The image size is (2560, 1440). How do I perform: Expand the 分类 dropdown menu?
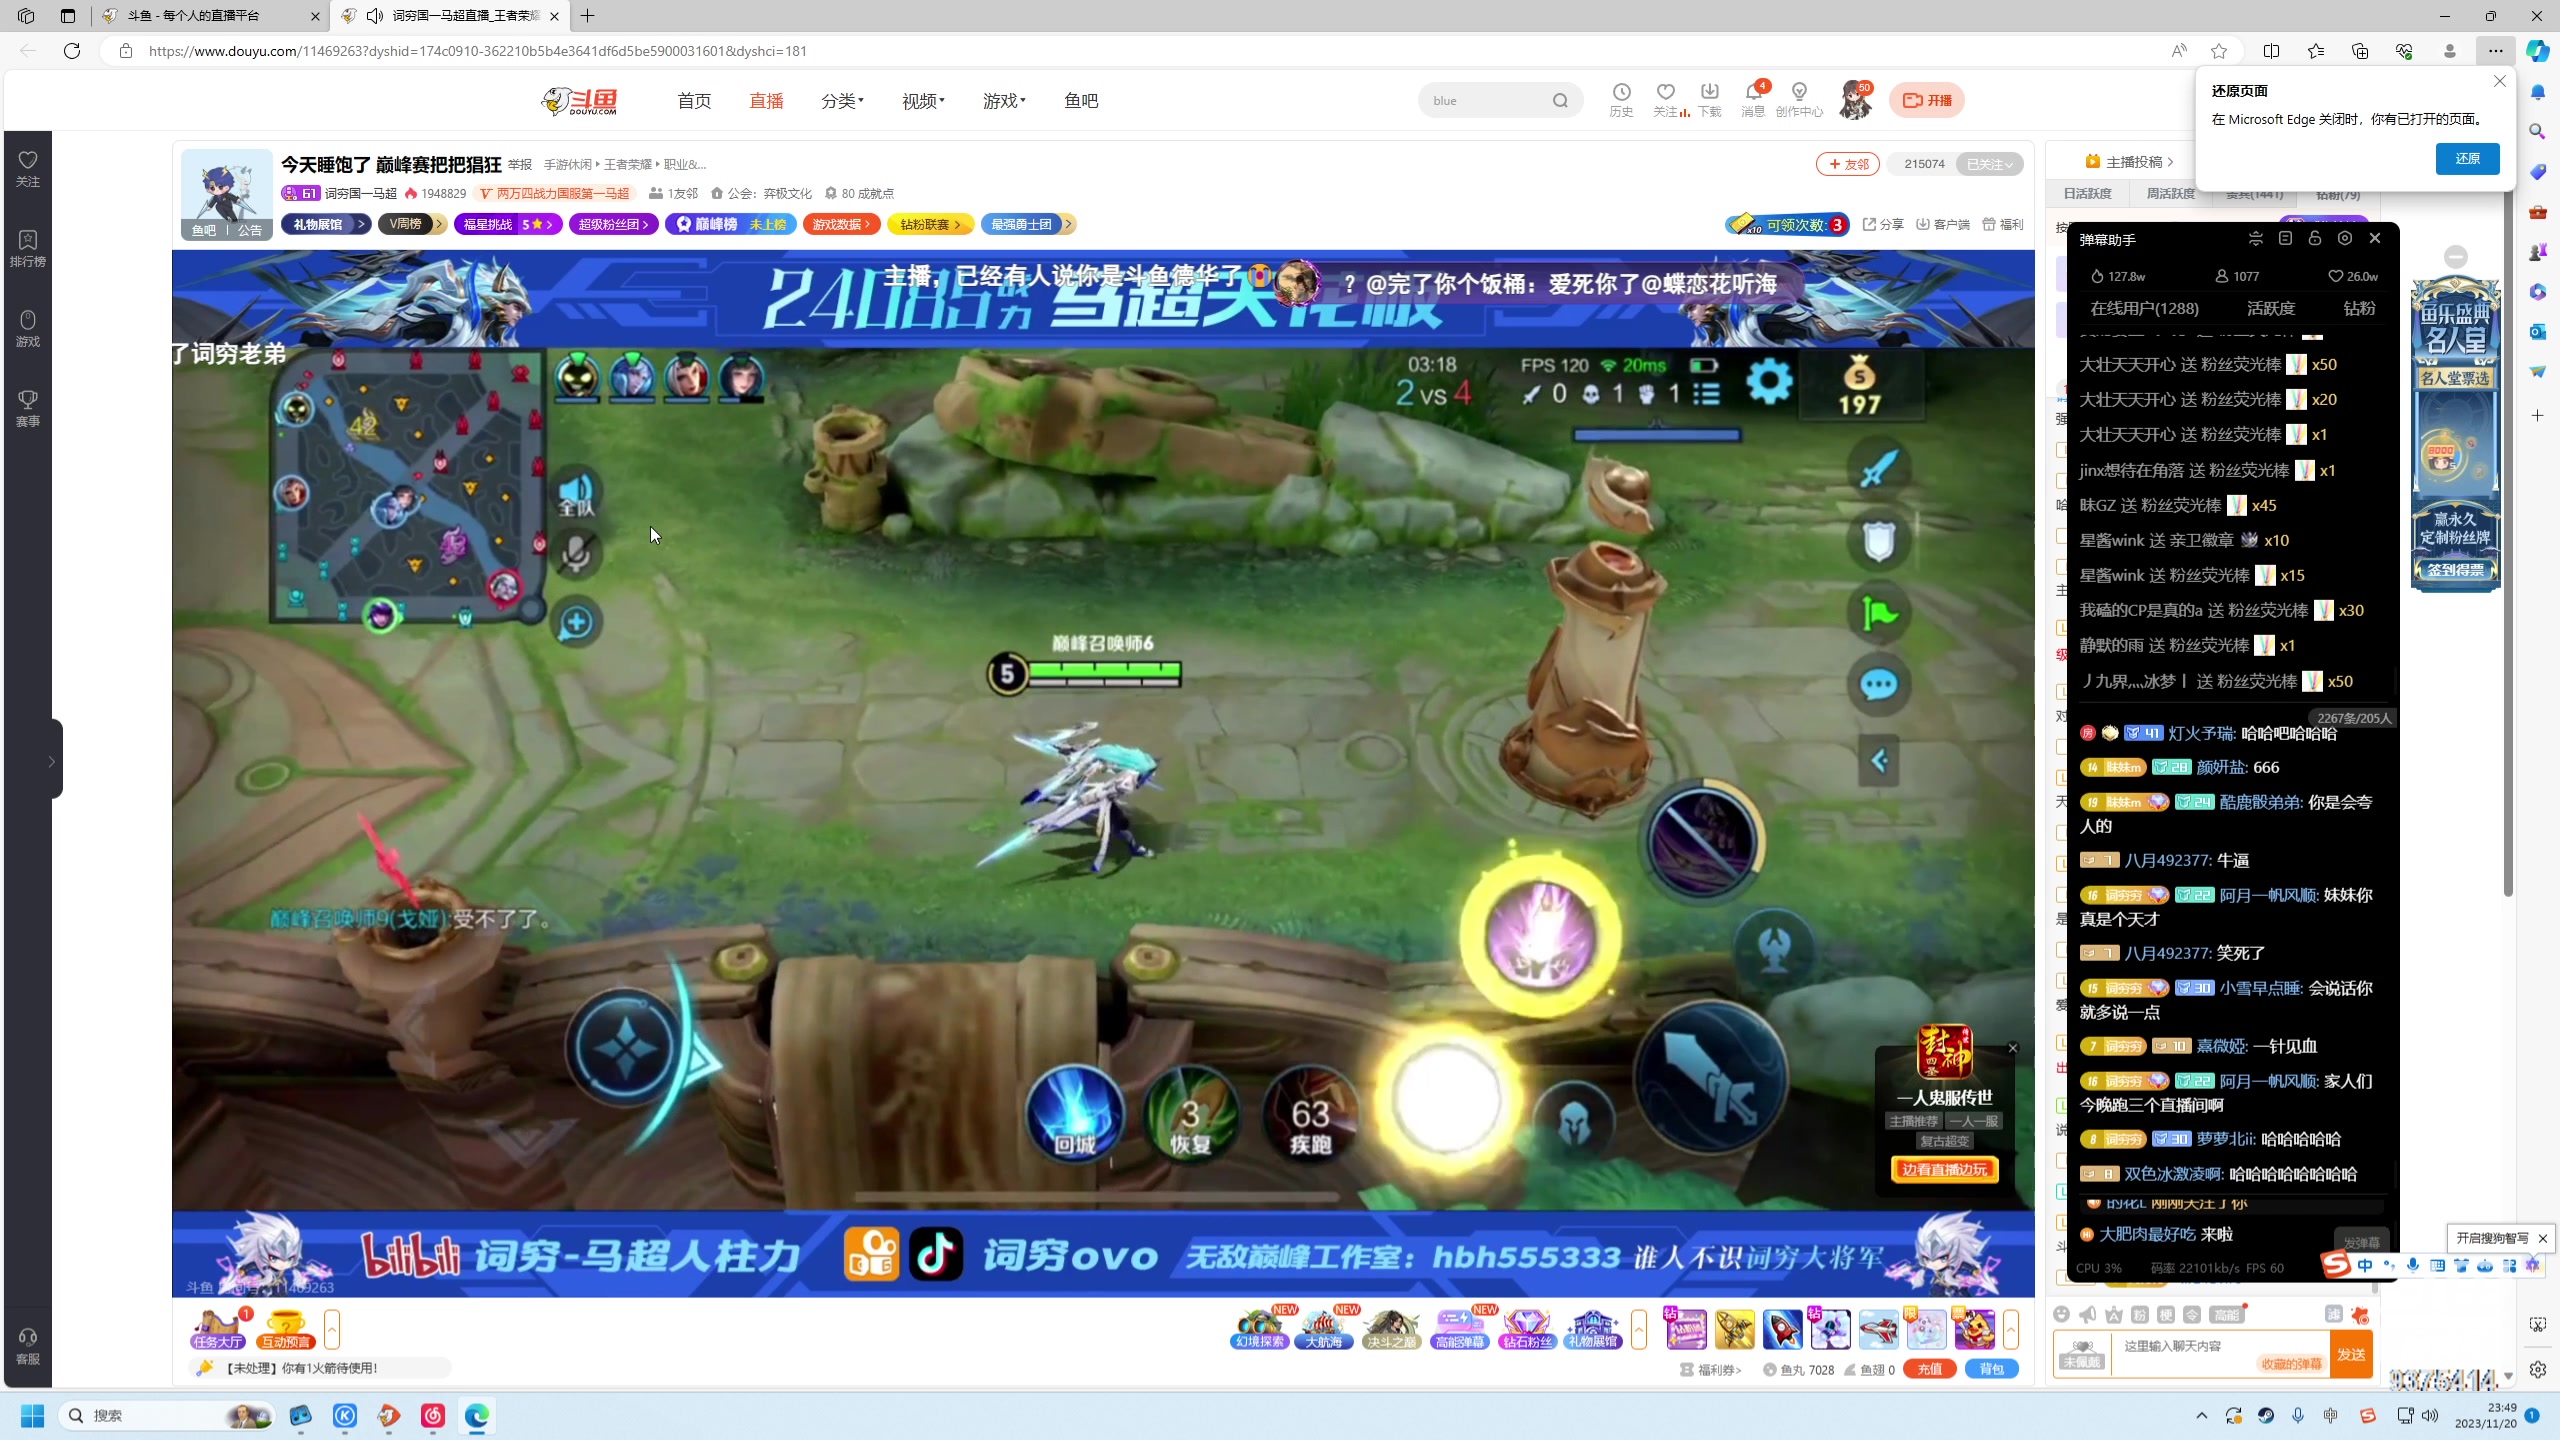coord(841,100)
